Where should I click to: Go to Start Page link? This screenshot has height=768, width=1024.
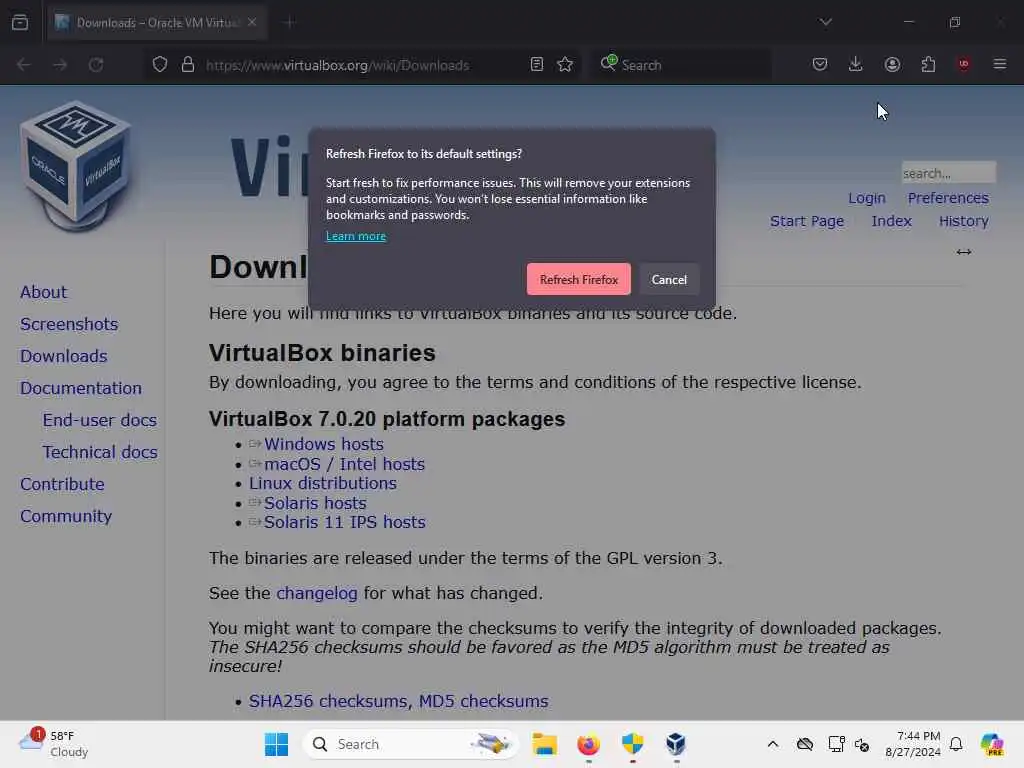pyautogui.click(x=807, y=221)
